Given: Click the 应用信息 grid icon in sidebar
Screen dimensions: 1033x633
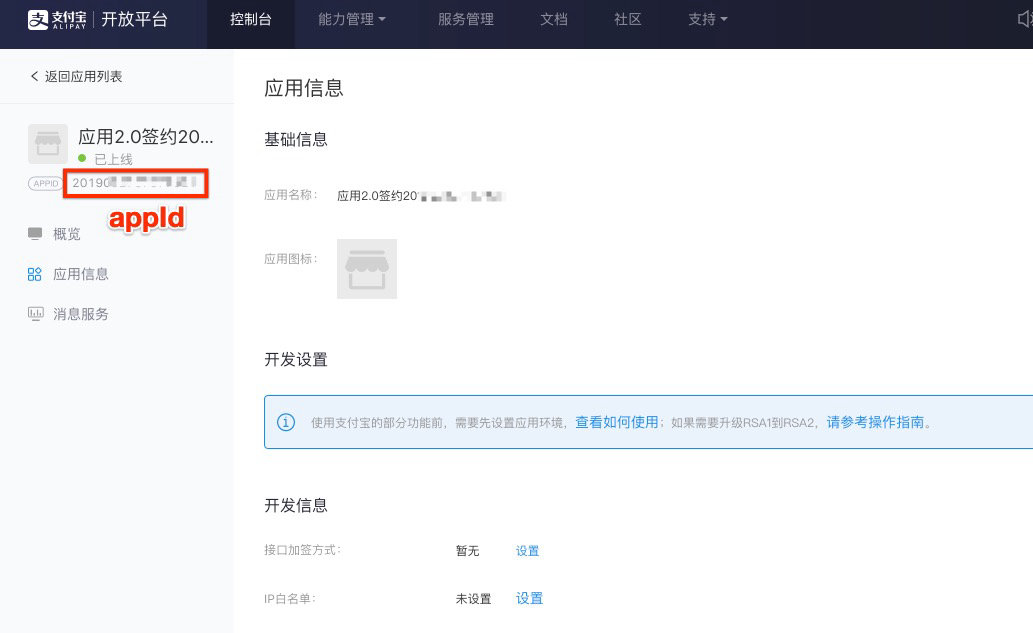Looking at the screenshot, I should tap(35, 274).
